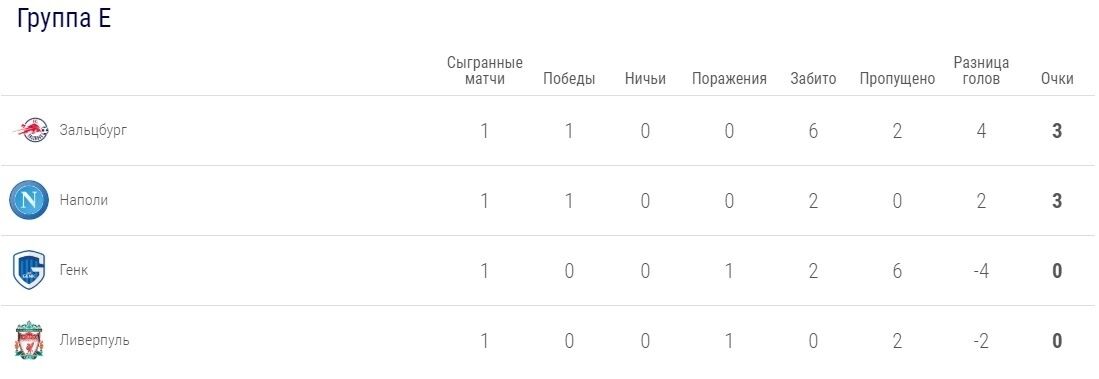The width and height of the screenshot is (1099, 379).
Task: Sort by Очки column header
Action: click(1057, 79)
